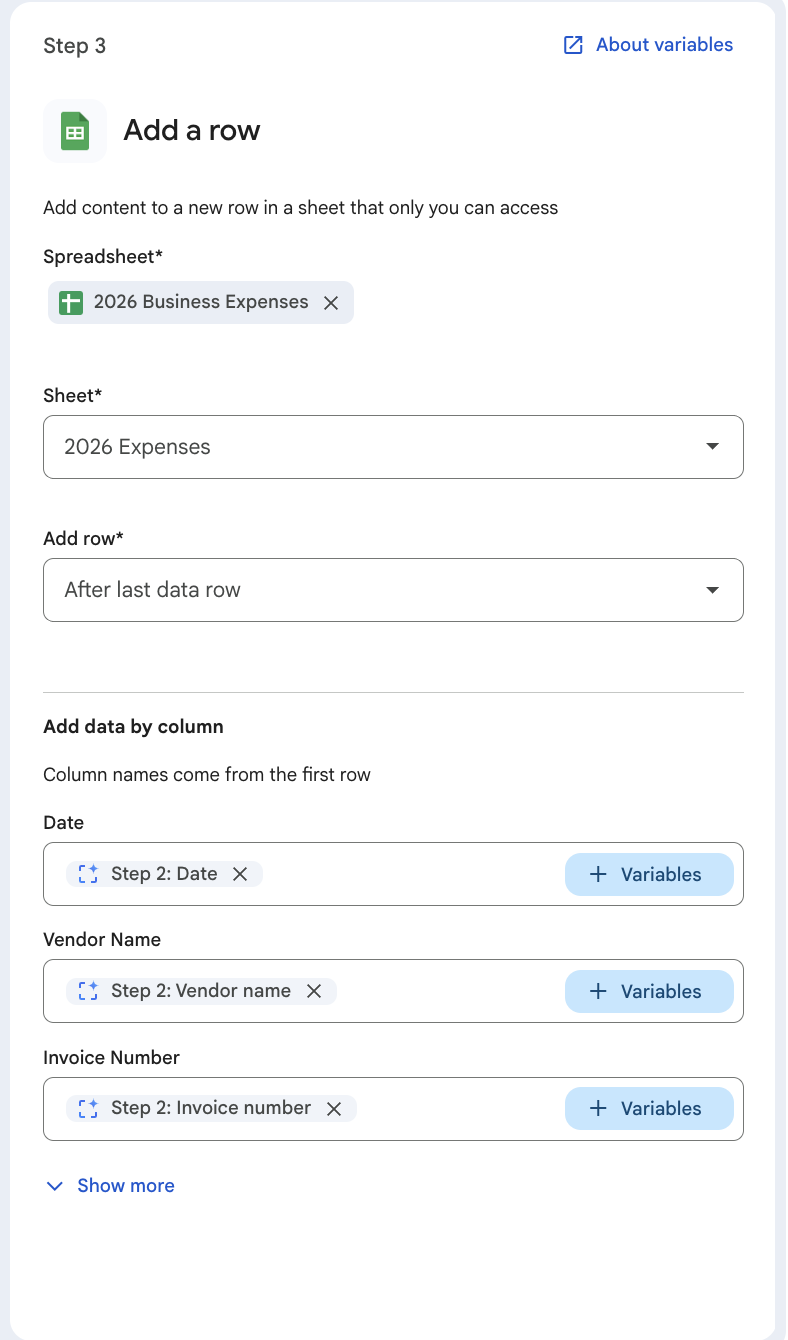788x1340 pixels.
Task: Click inside the Vendor Name column input field
Action: 450,991
